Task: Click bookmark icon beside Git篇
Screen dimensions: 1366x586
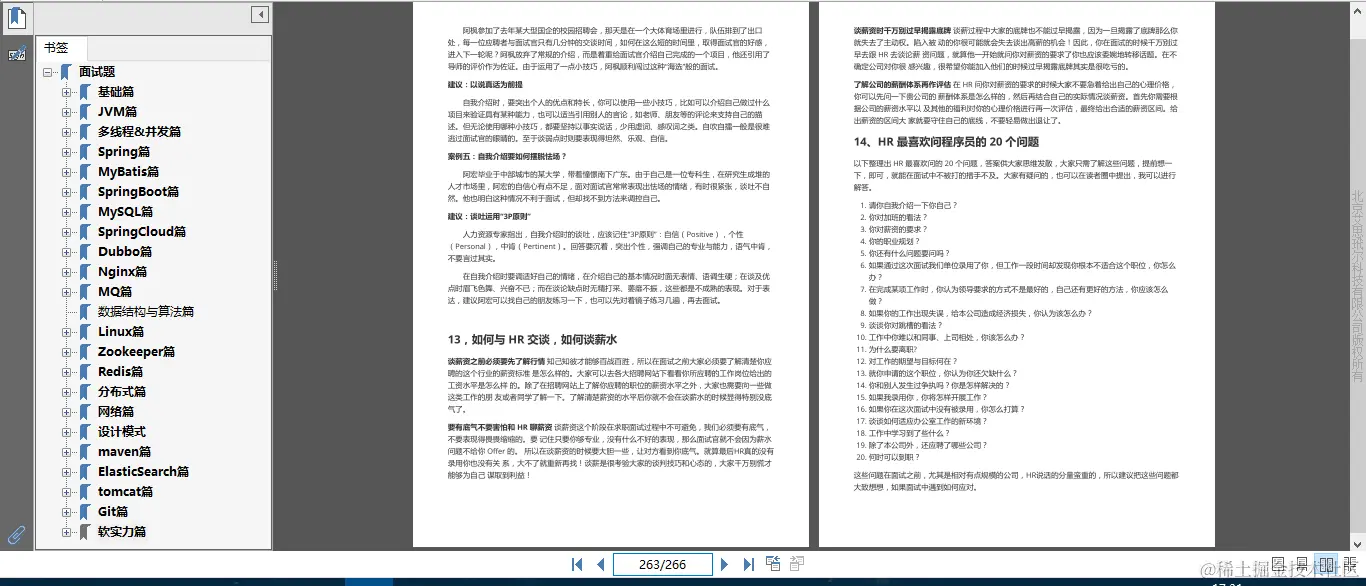Action: pyautogui.click(x=86, y=512)
